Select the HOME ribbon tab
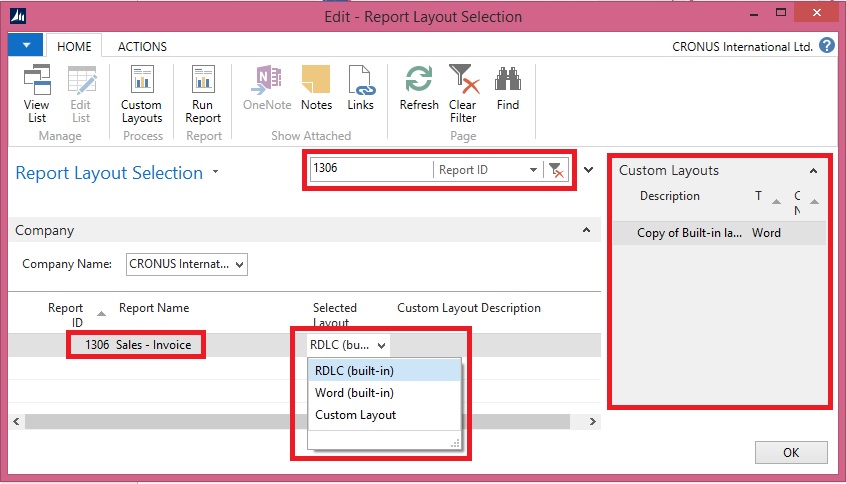Viewport: 846px width, 484px height. click(x=74, y=46)
